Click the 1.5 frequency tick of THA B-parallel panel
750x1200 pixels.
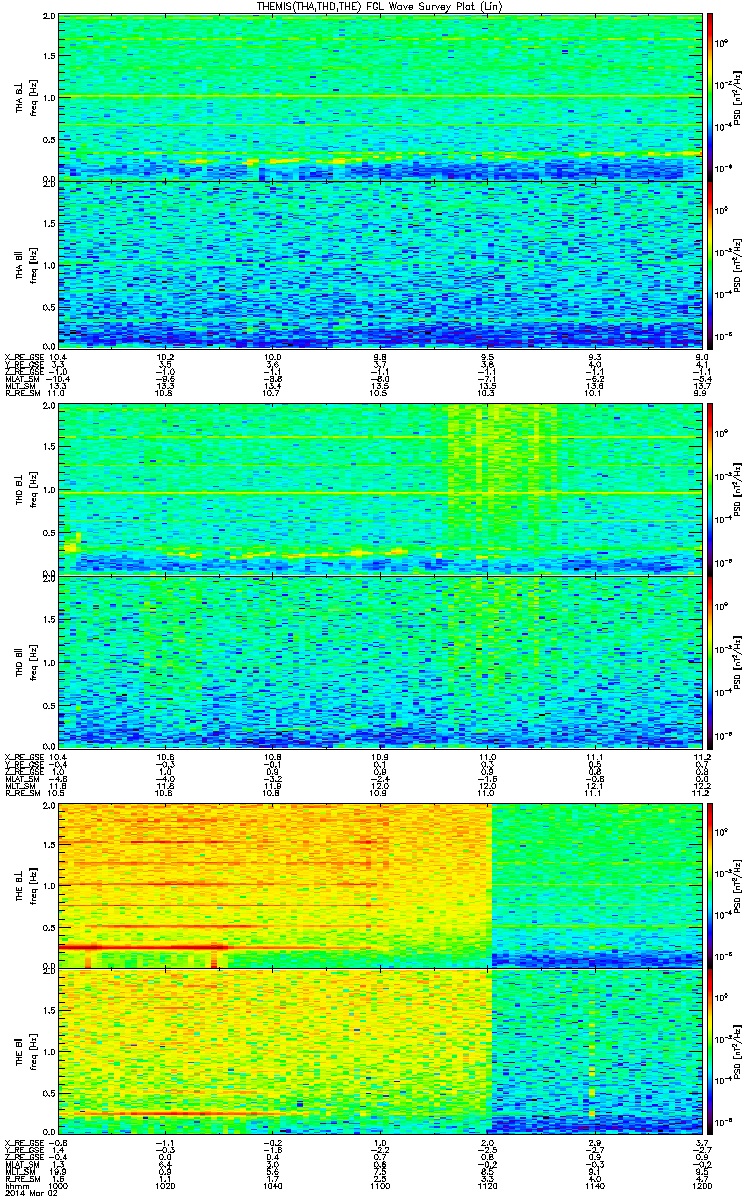tap(49, 223)
